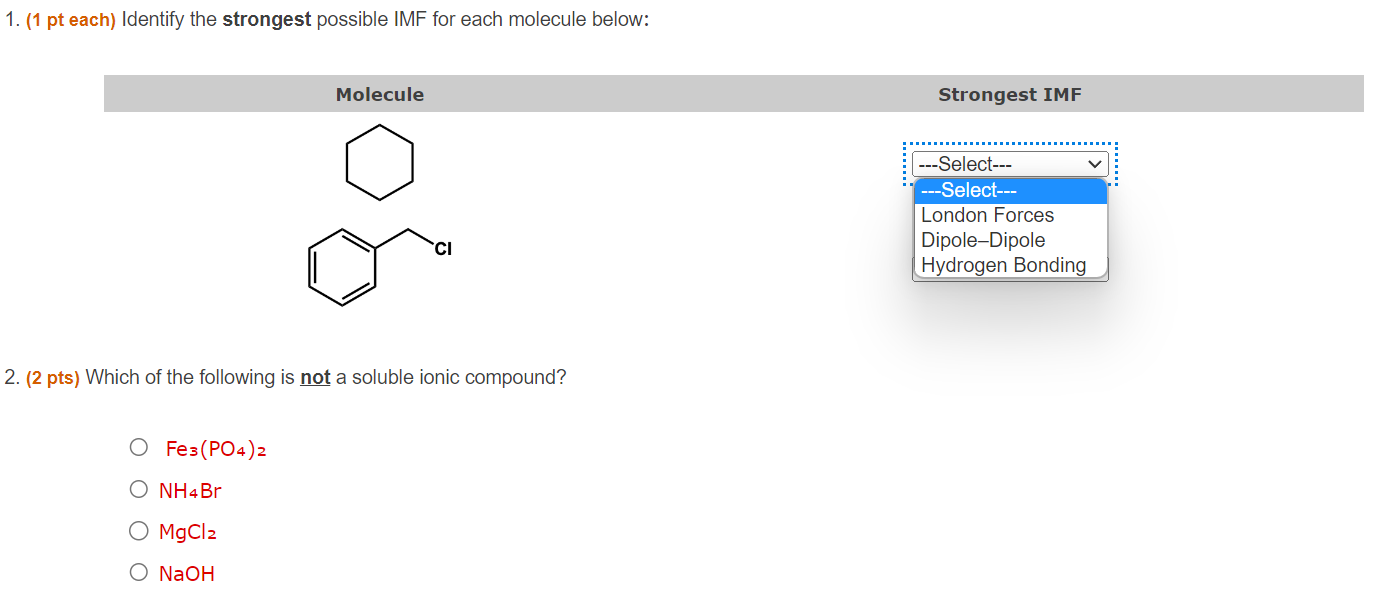Click the benzyl chloride molecule drawing
1374x600 pixels.
(x=343, y=266)
